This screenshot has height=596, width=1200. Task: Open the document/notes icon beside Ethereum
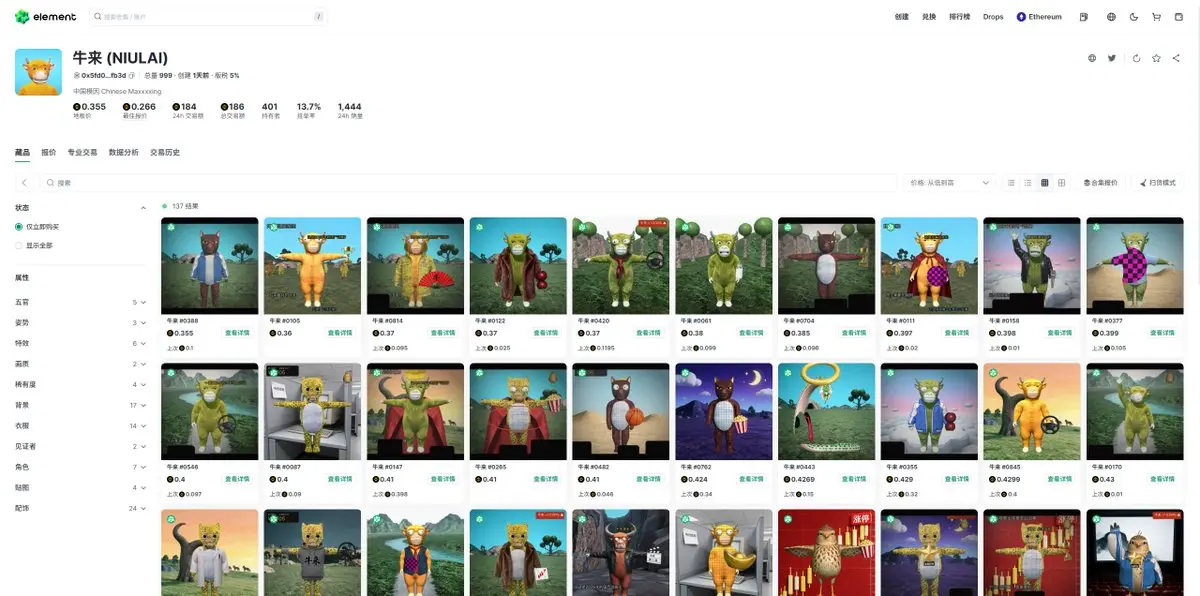click(1084, 17)
